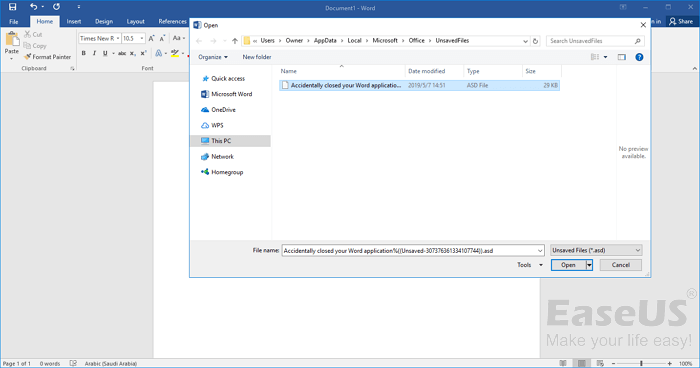Viewport: 700px width, 368px height.
Task: Open the File menu tab
Action: 14,21
